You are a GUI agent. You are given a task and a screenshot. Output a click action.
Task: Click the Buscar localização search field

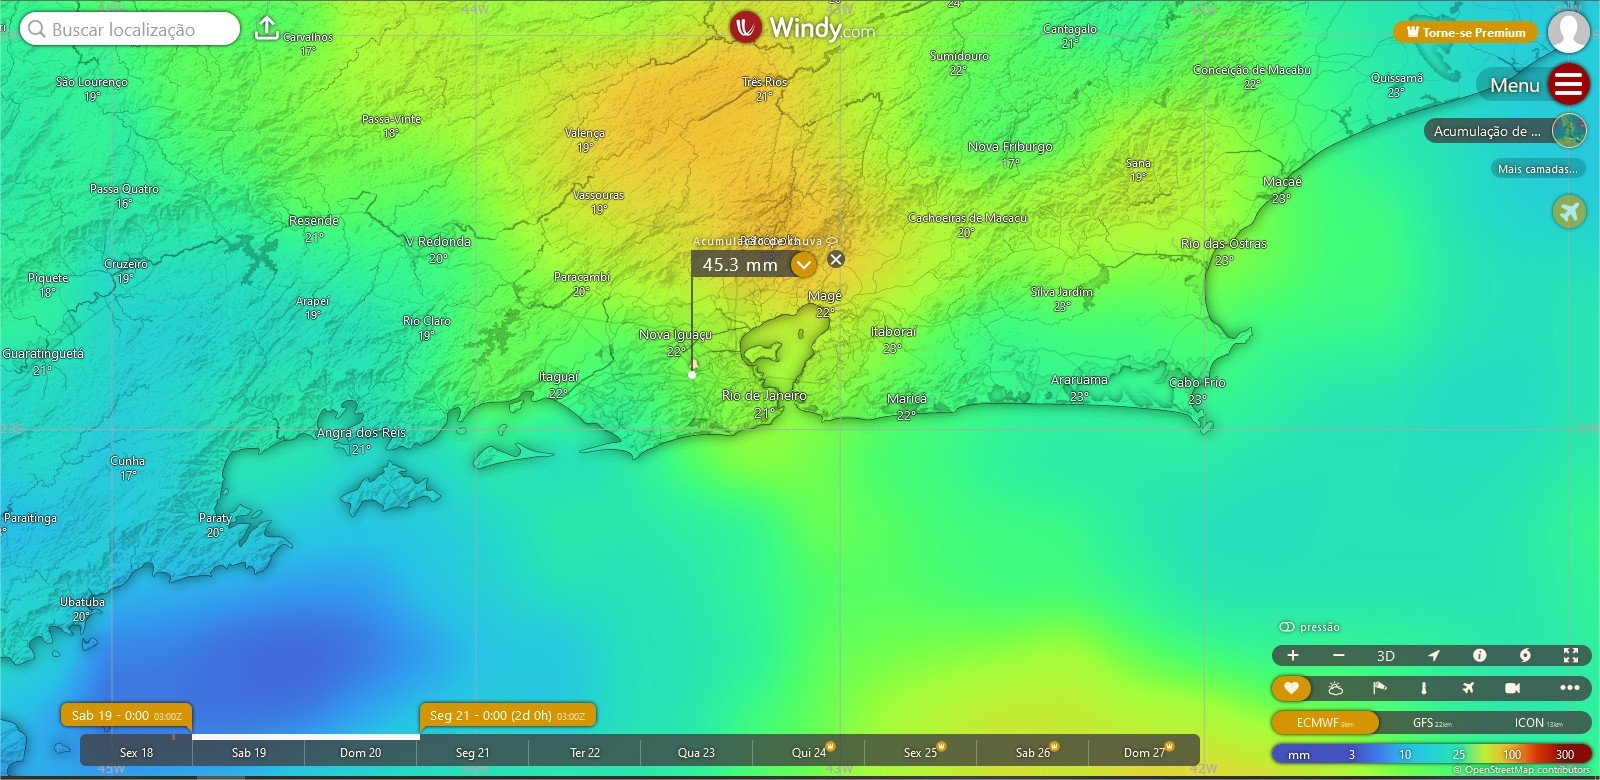pyautogui.click(x=130, y=29)
